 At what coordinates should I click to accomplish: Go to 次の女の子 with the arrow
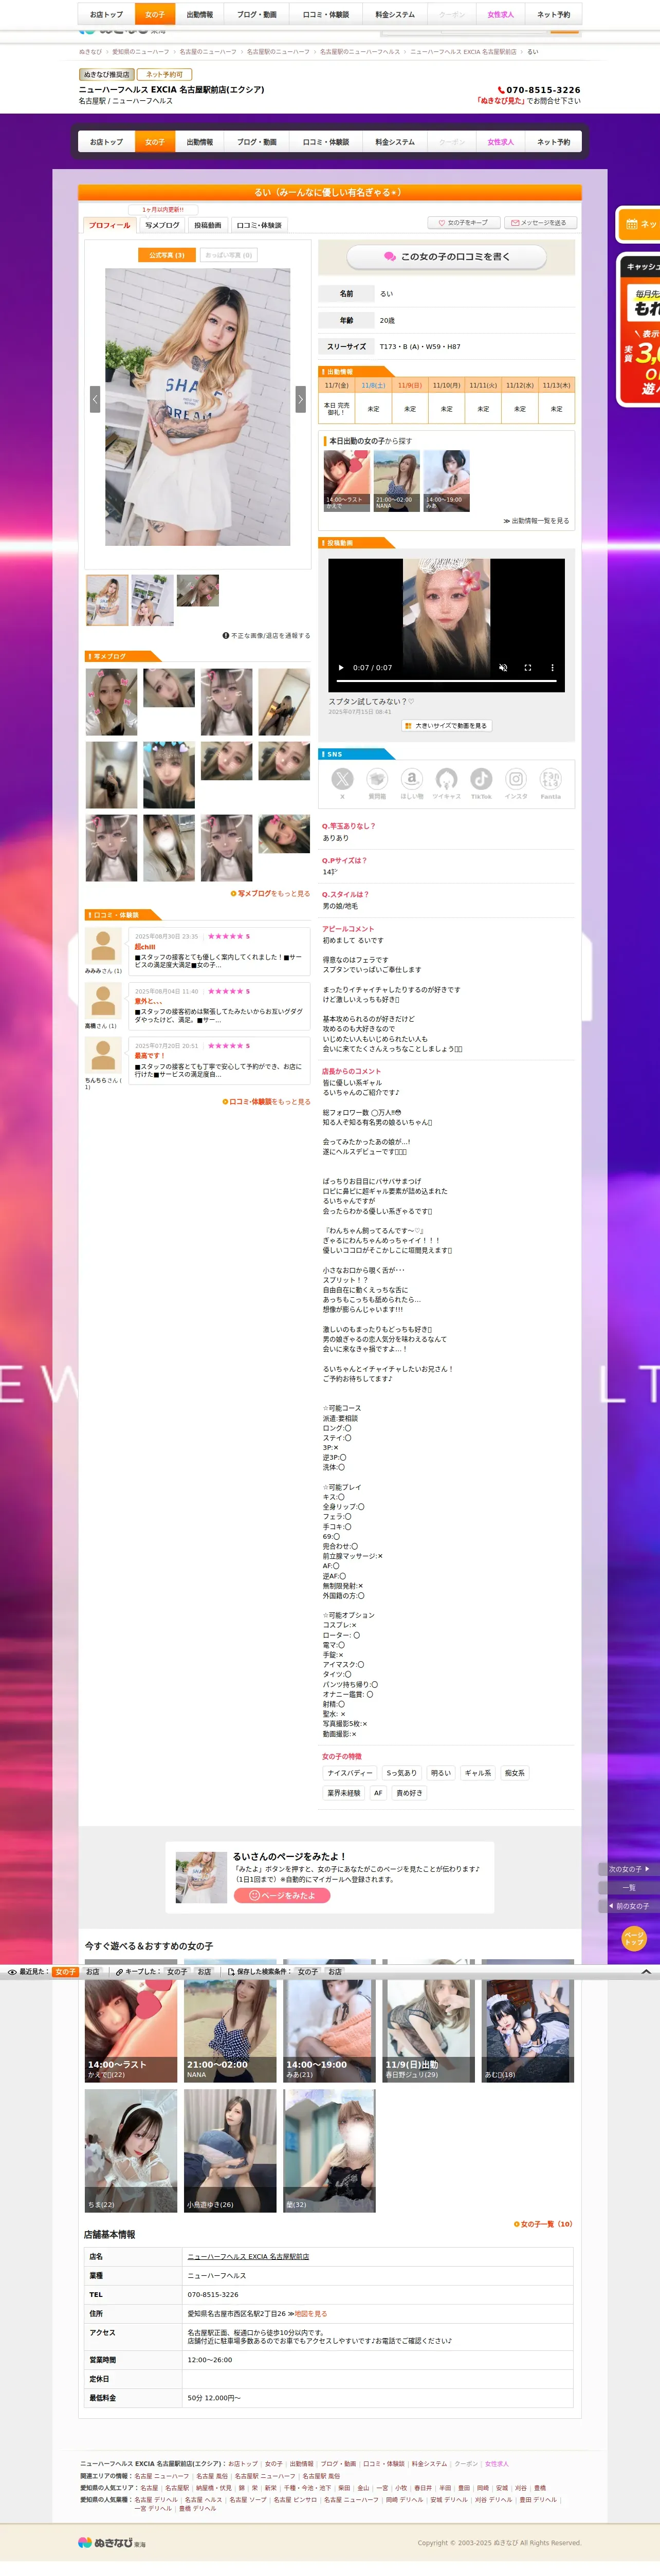pos(630,1869)
